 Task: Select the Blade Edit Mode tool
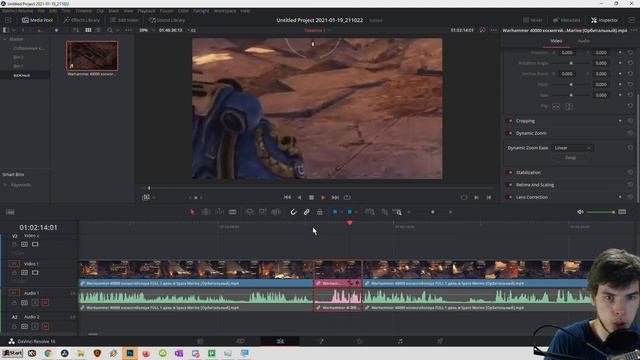(232, 212)
